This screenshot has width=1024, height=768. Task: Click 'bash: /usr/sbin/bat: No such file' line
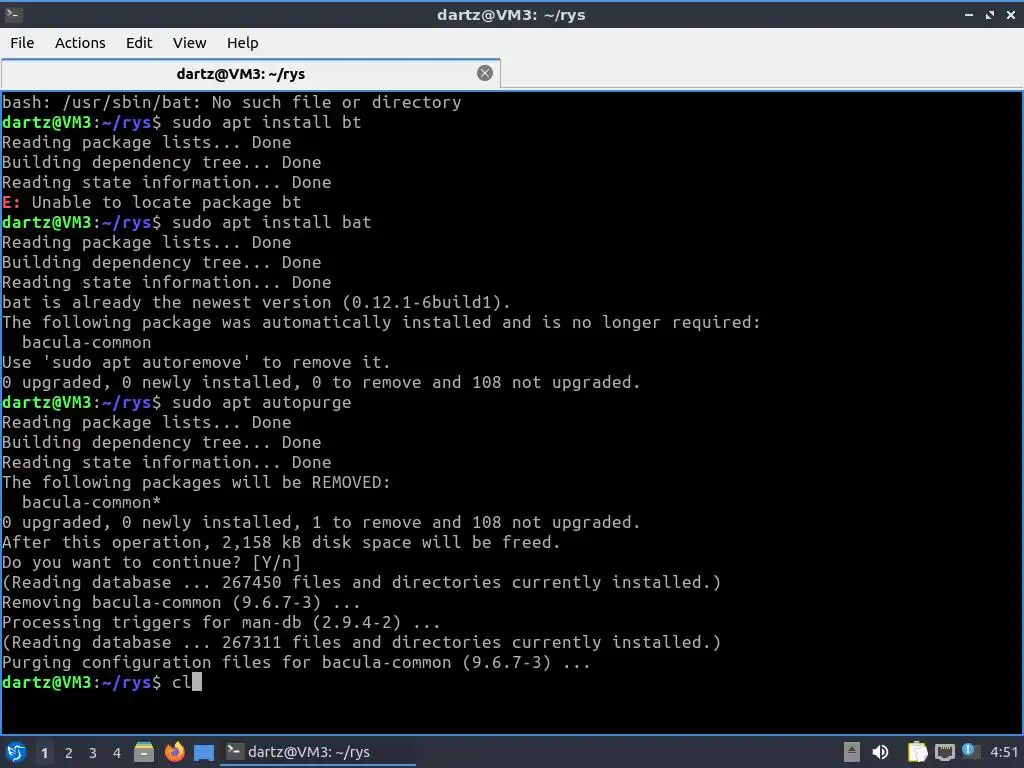click(232, 103)
